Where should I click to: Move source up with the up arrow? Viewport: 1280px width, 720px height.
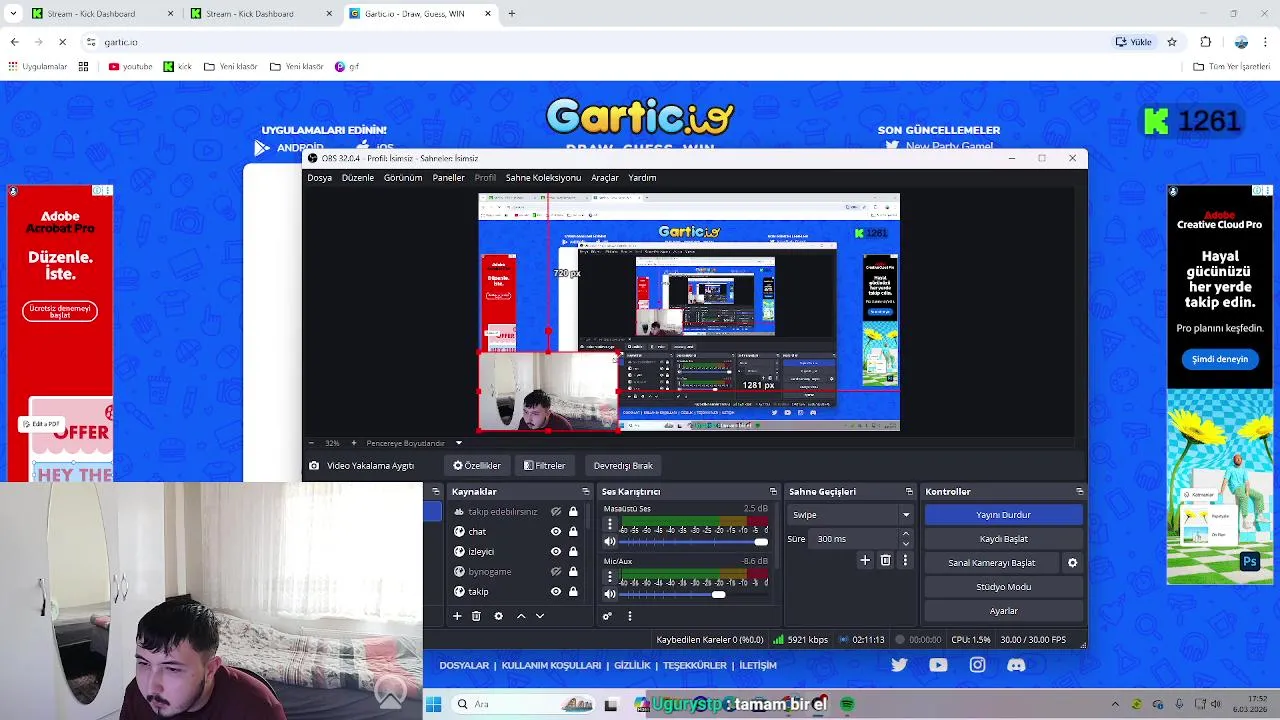point(520,616)
